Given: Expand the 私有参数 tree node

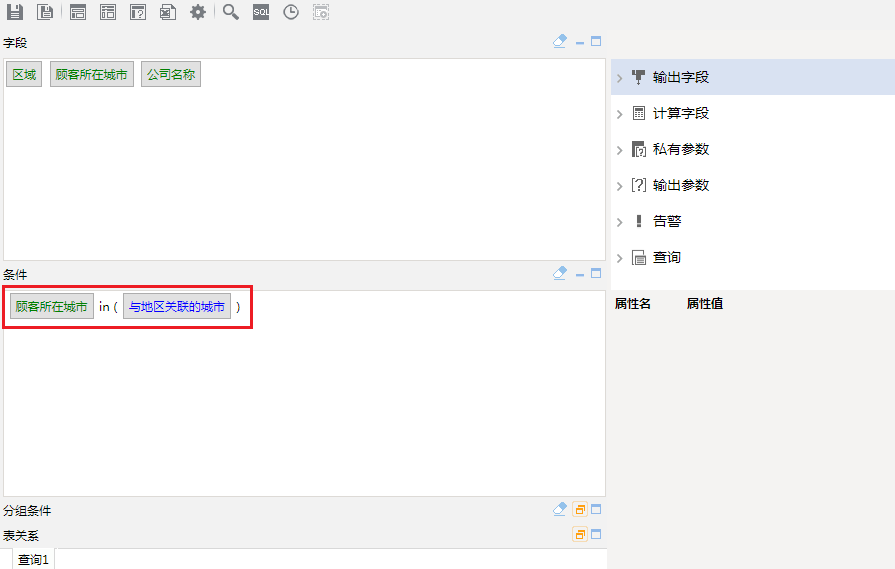Looking at the screenshot, I should click(620, 150).
